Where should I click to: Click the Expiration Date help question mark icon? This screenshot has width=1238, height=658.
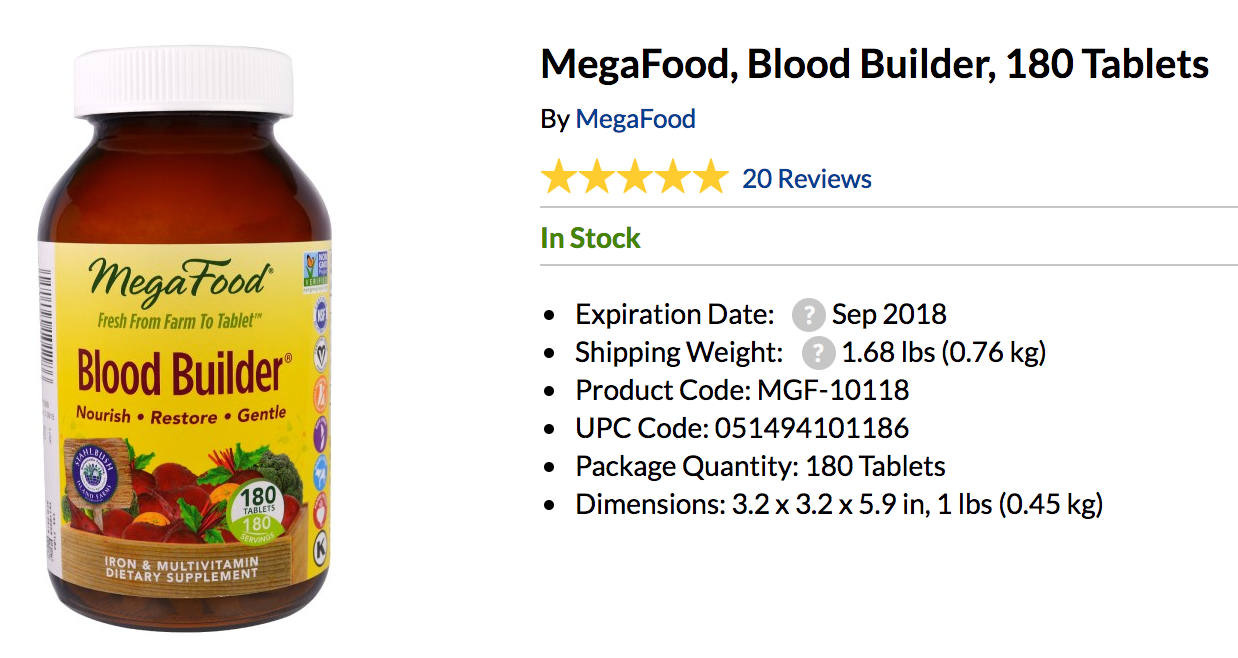pyautogui.click(x=808, y=314)
